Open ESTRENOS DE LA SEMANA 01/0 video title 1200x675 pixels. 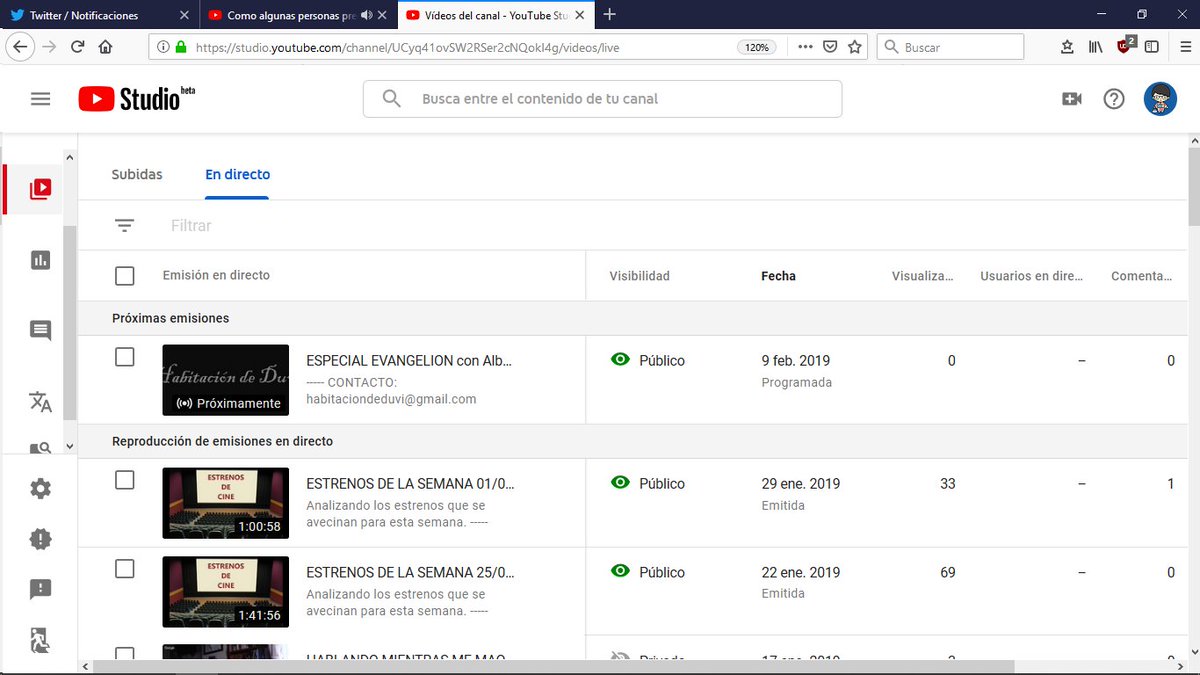pos(410,483)
